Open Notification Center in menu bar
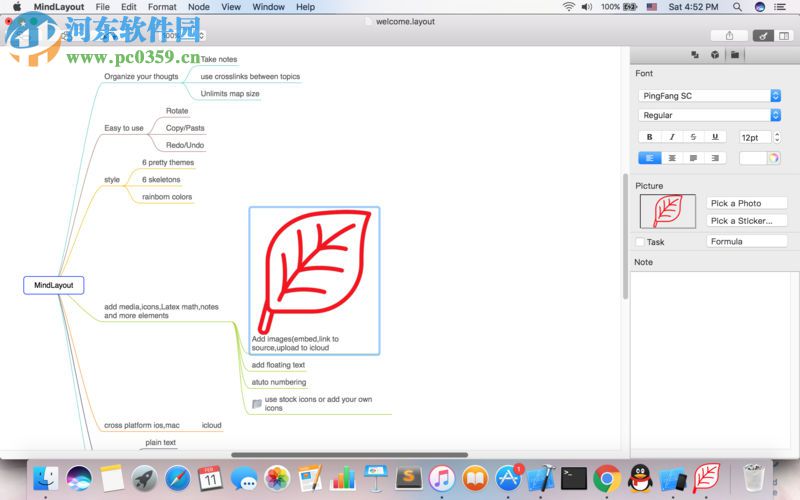The height and width of the screenshot is (500, 800). click(780, 7)
